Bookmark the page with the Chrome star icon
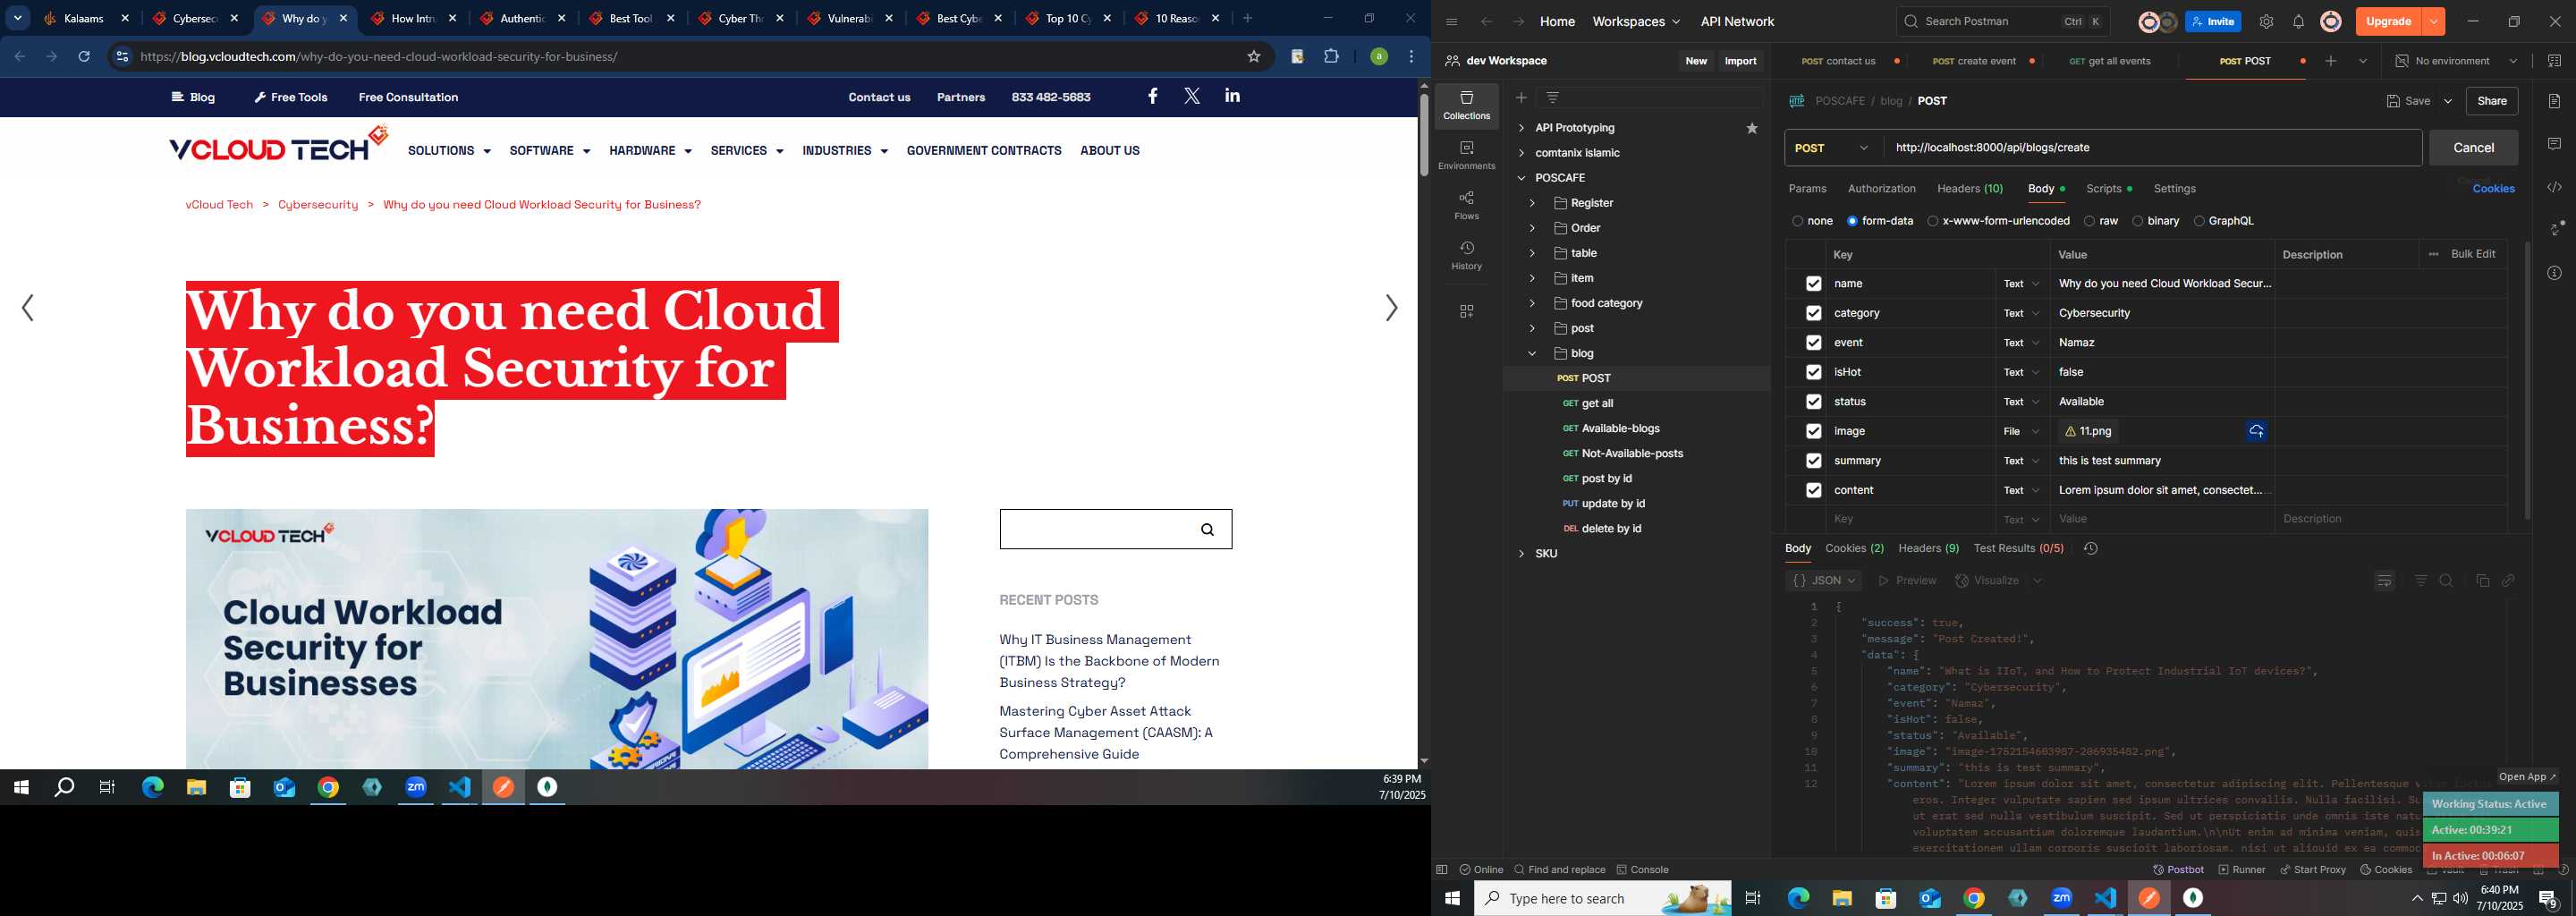The width and height of the screenshot is (2576, 916). 1253,57
